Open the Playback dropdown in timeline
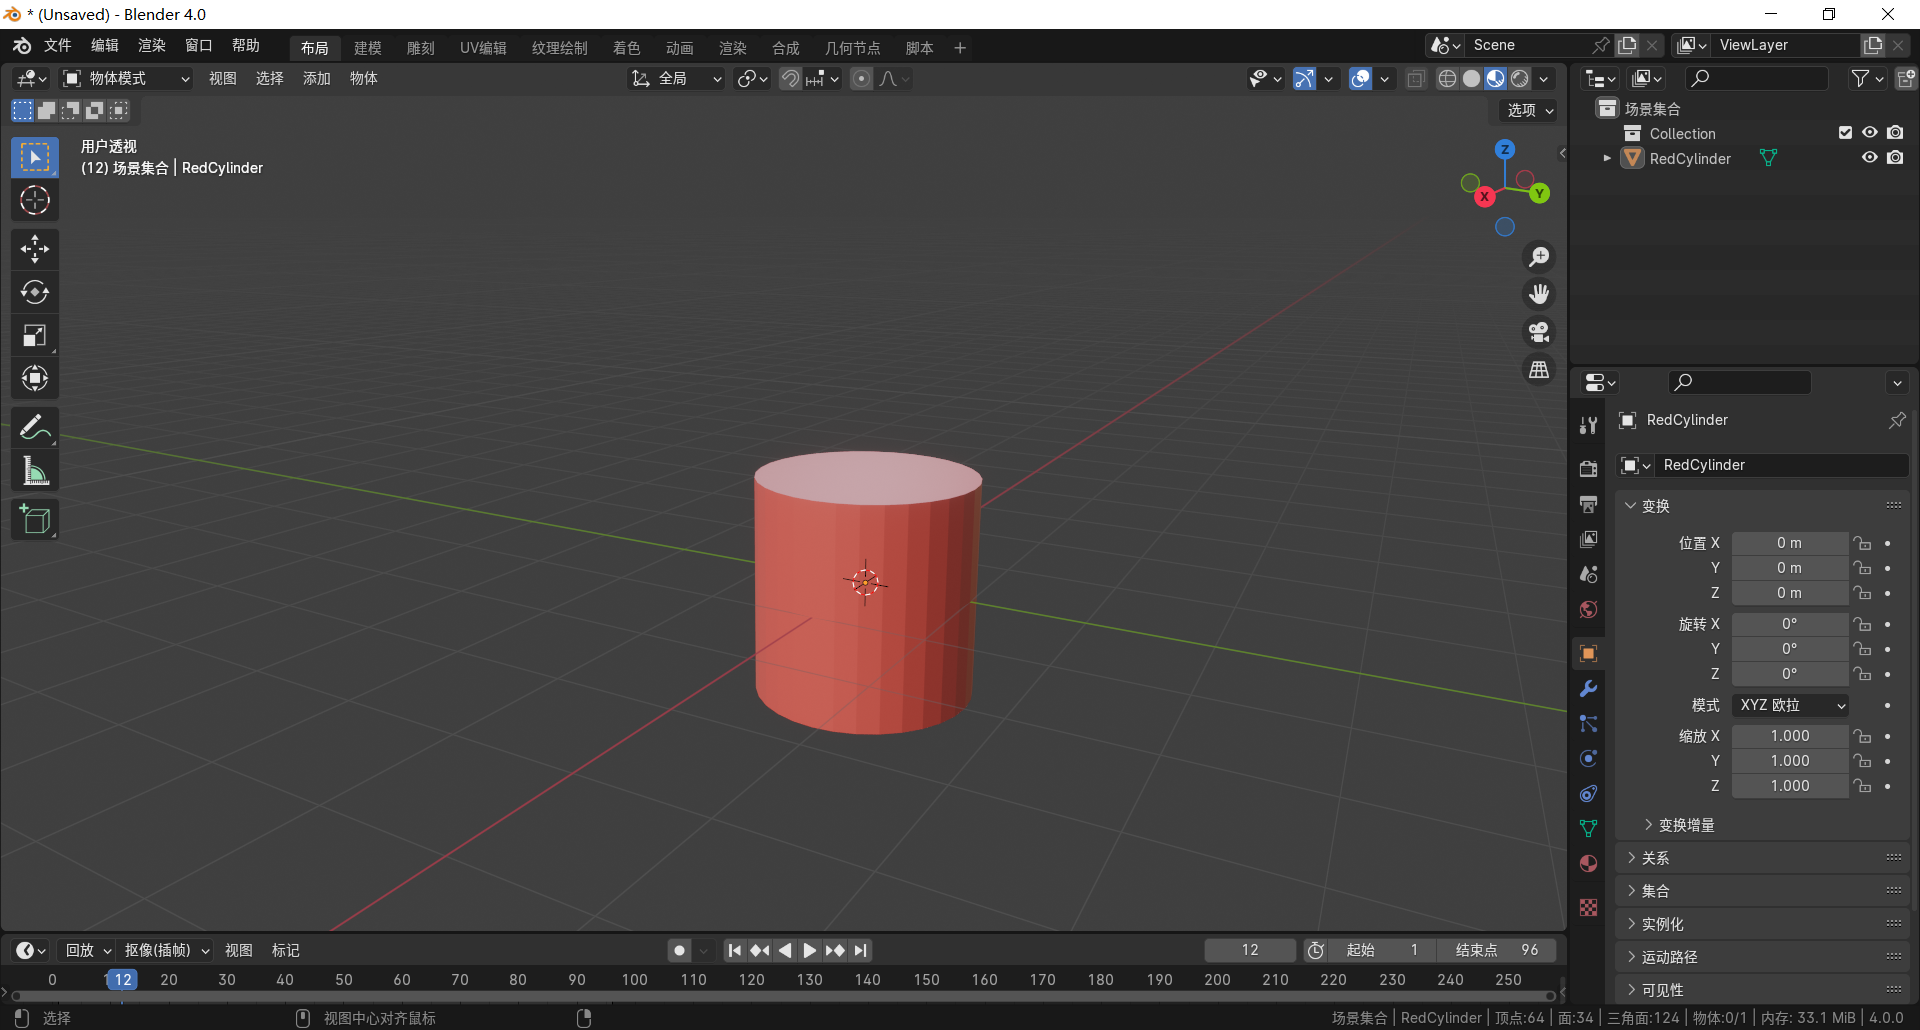1920x1030 pixels. pyautogui.click(x=88, y=950)
